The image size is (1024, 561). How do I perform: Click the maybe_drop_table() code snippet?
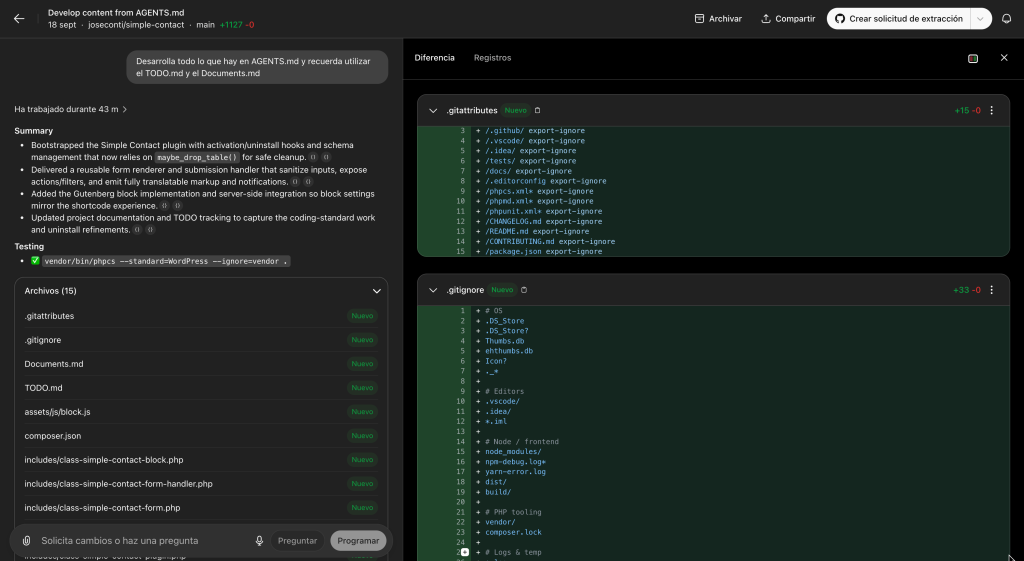tap(197, 157)
